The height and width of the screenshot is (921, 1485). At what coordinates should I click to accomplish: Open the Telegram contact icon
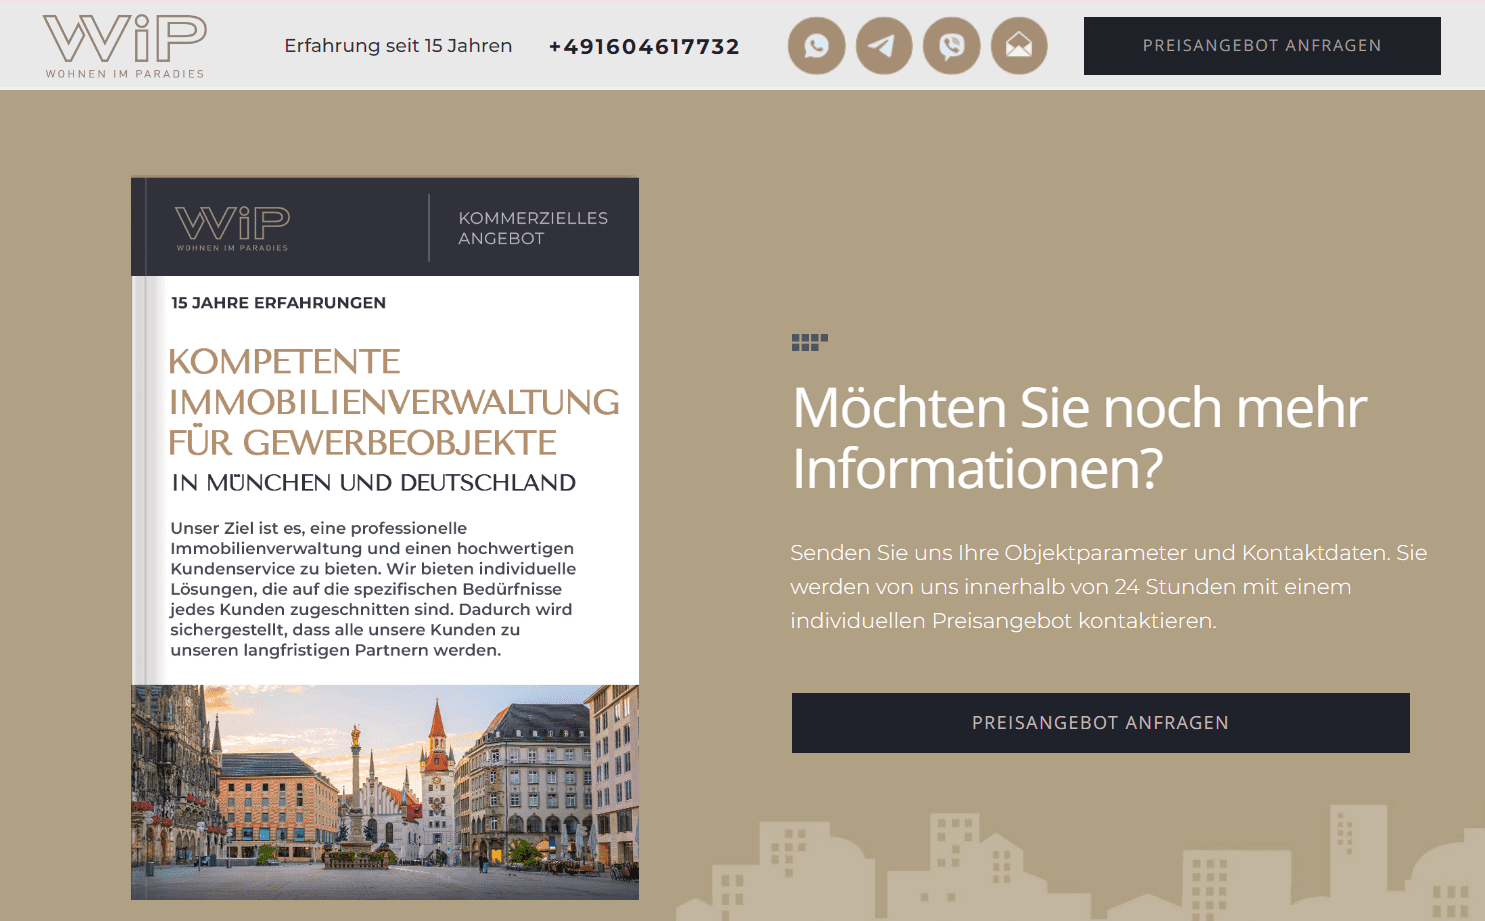pos(884,46)
